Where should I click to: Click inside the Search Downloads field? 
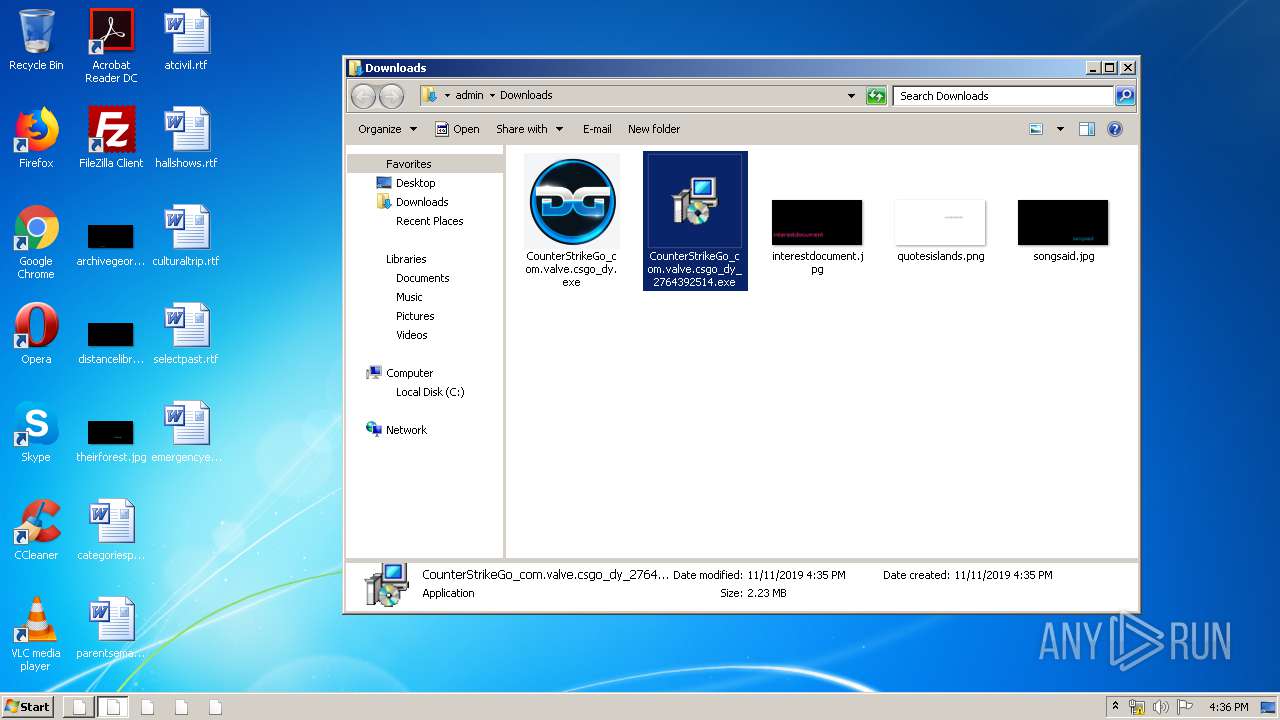coord(1000,96)
